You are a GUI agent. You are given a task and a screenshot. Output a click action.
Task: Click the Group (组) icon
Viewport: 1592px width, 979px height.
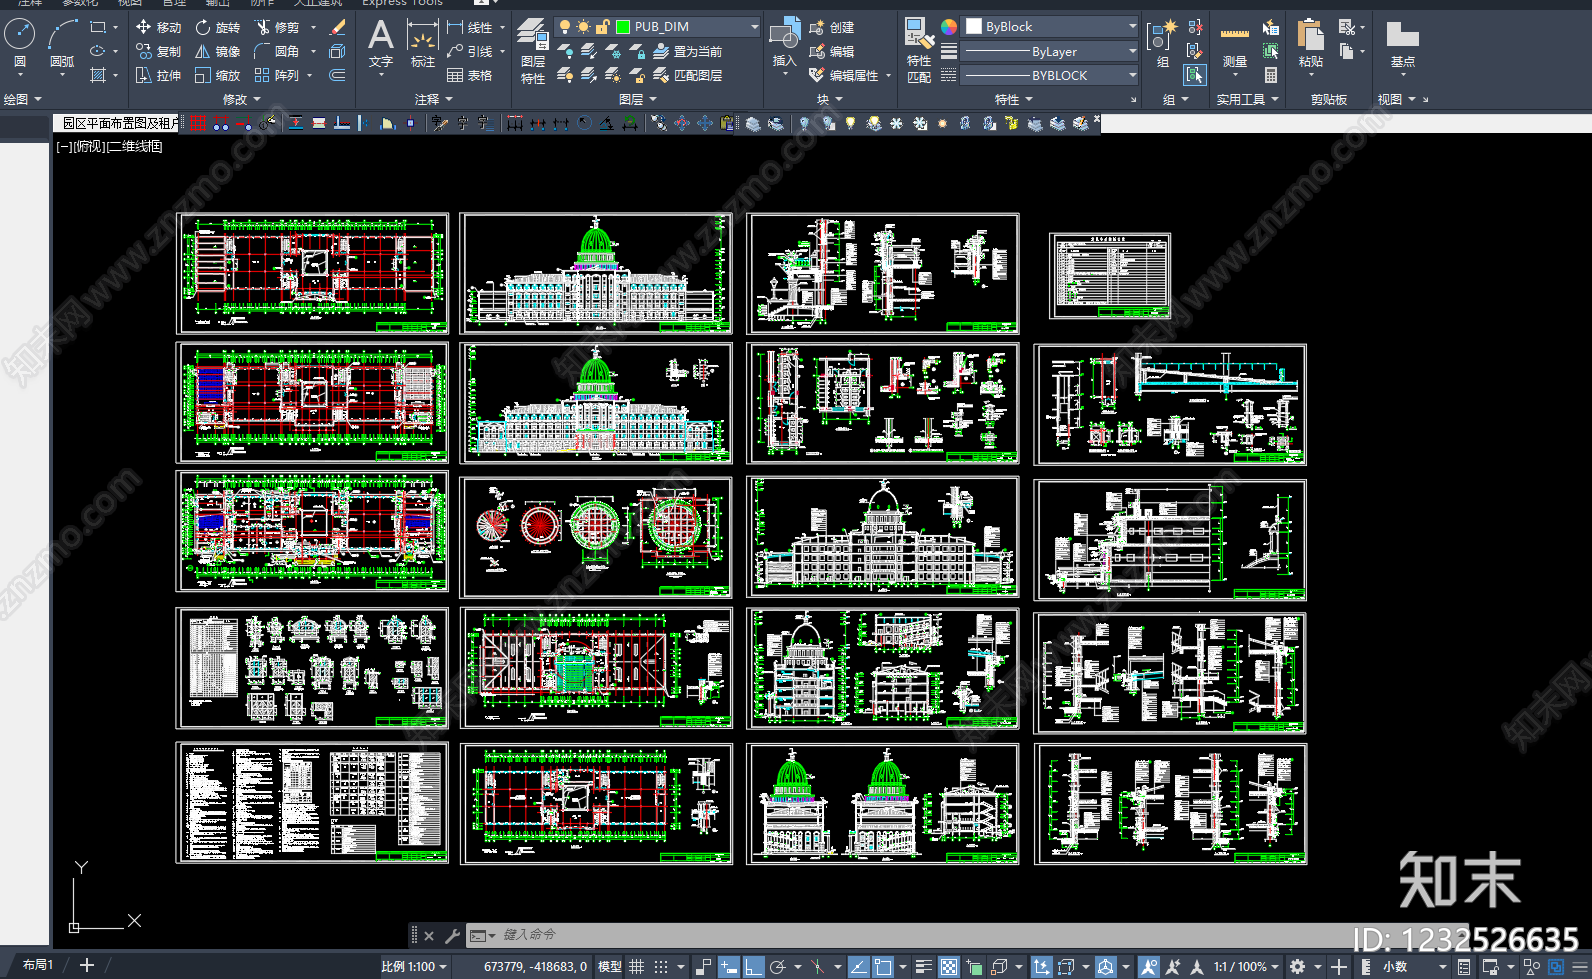pyautogui.click(x=1162, y=44)
